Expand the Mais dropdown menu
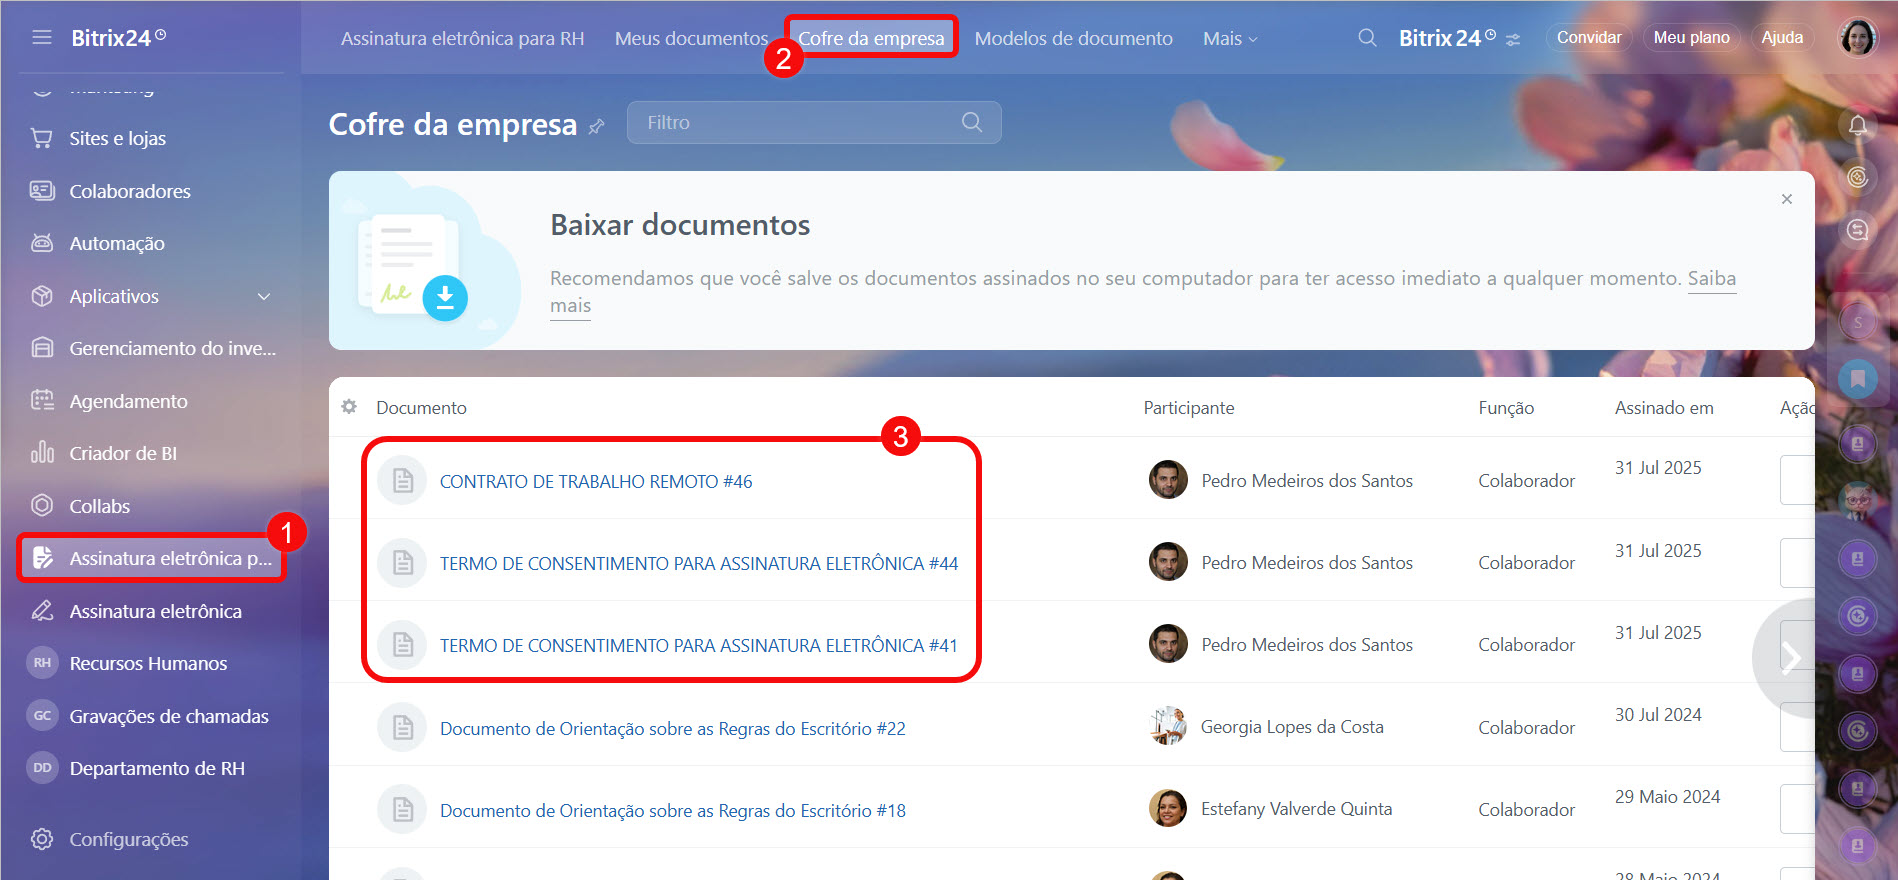1898x880 pixels. pyautogui.click(x=1230, y=38)
